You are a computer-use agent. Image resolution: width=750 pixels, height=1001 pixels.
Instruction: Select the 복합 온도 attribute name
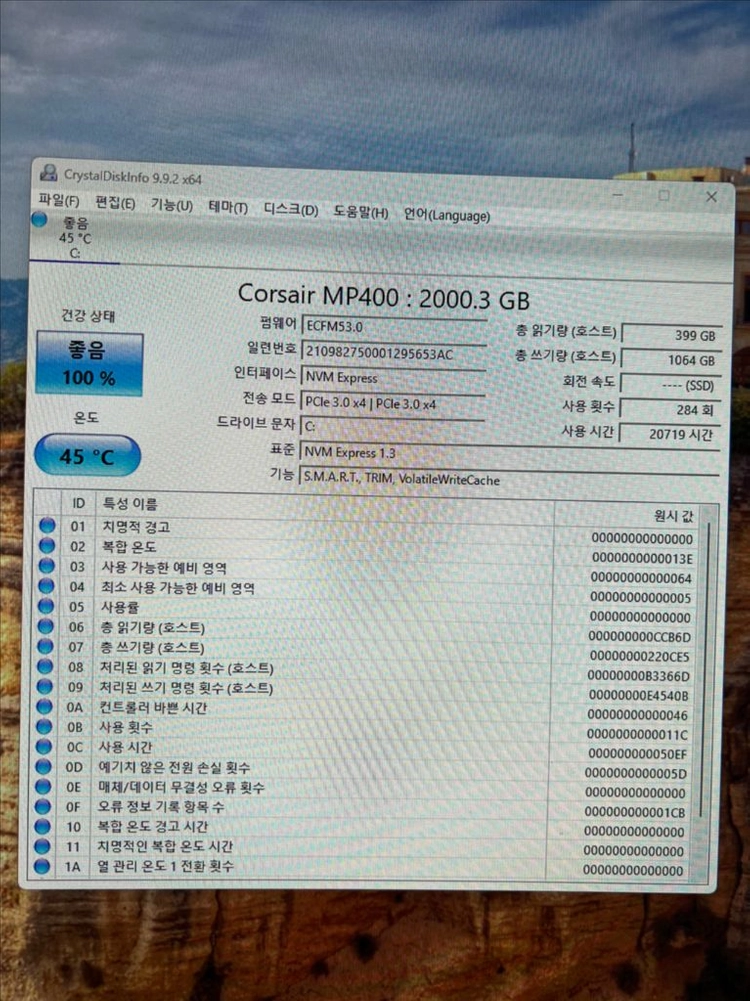coord(130,546)
